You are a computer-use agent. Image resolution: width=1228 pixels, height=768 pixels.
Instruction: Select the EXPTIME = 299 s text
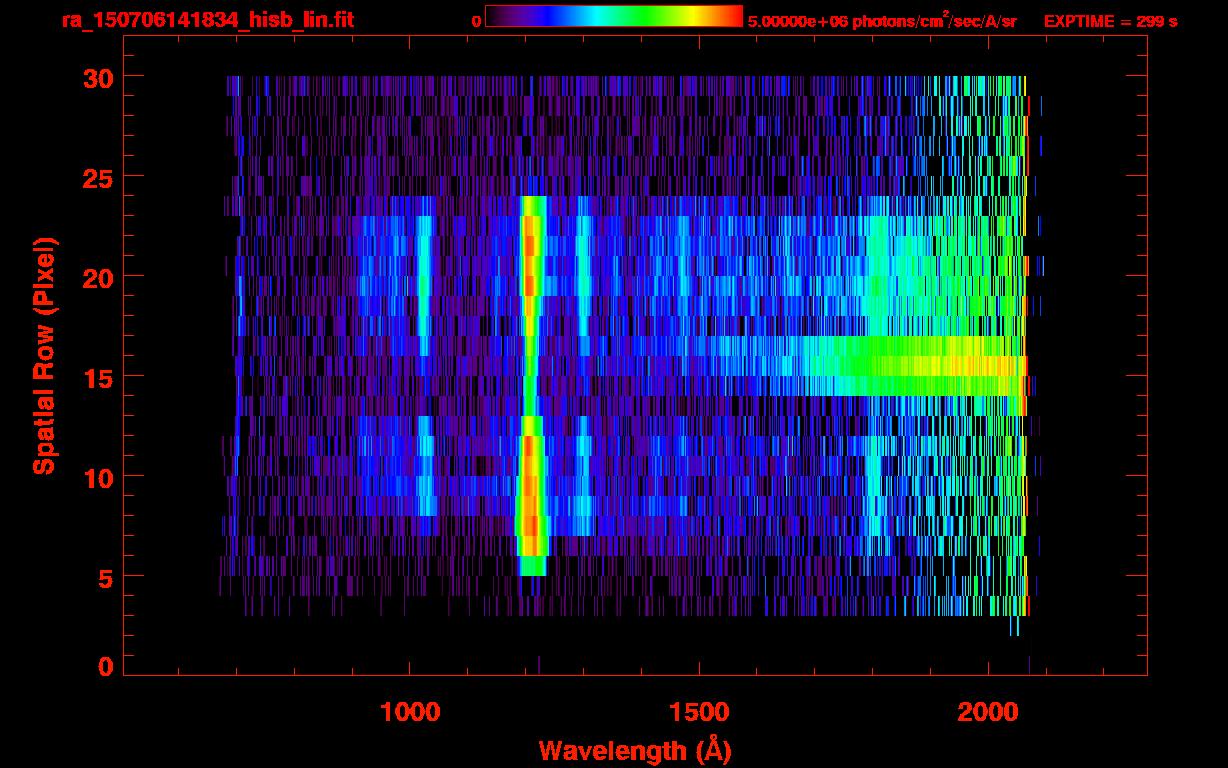pos(1110,21)
